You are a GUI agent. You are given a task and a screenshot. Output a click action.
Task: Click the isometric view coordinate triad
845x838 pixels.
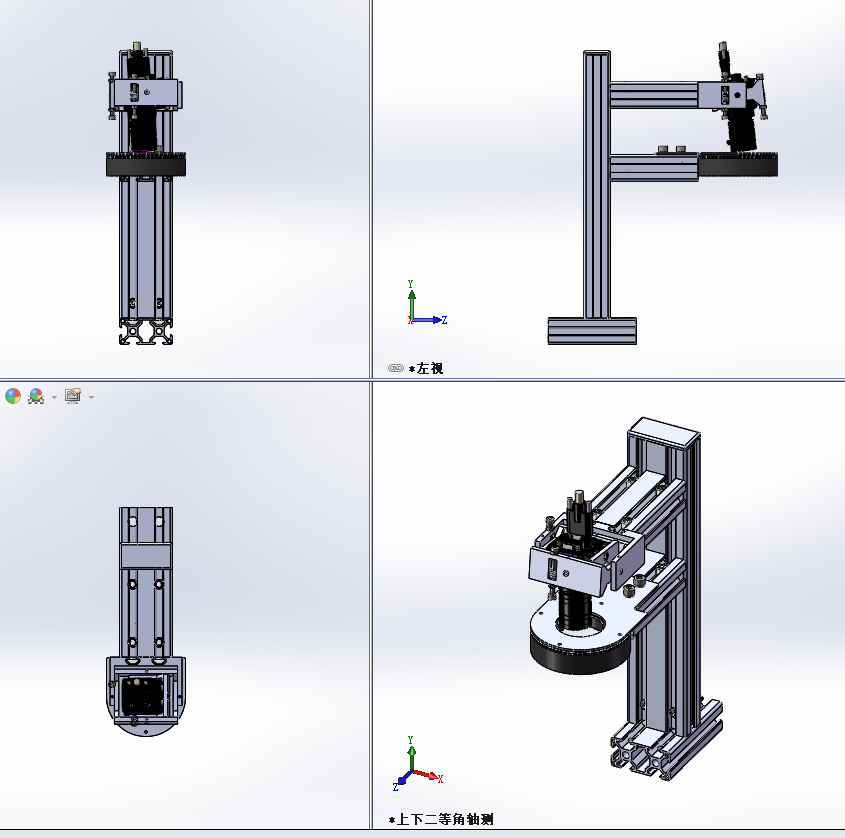[x=418, y=763]
